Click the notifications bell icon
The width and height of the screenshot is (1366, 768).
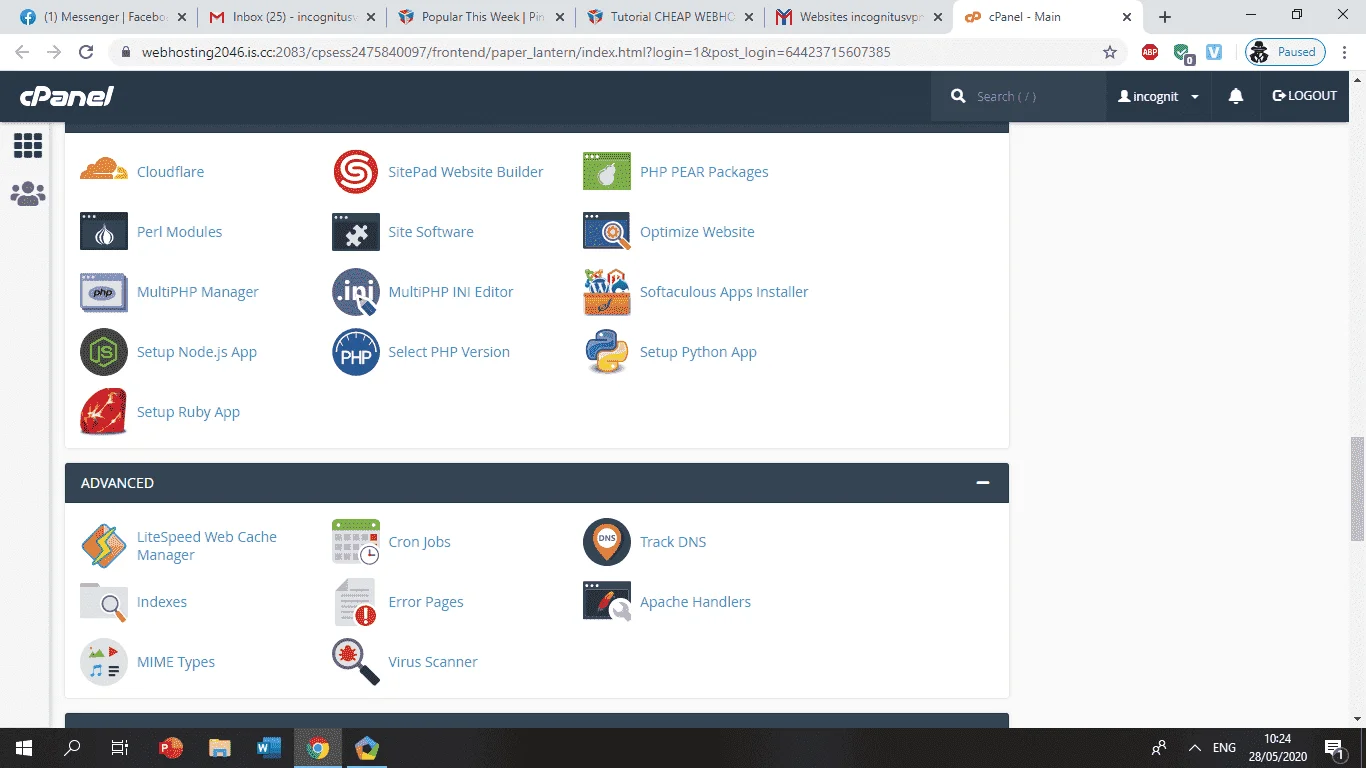1236,96
